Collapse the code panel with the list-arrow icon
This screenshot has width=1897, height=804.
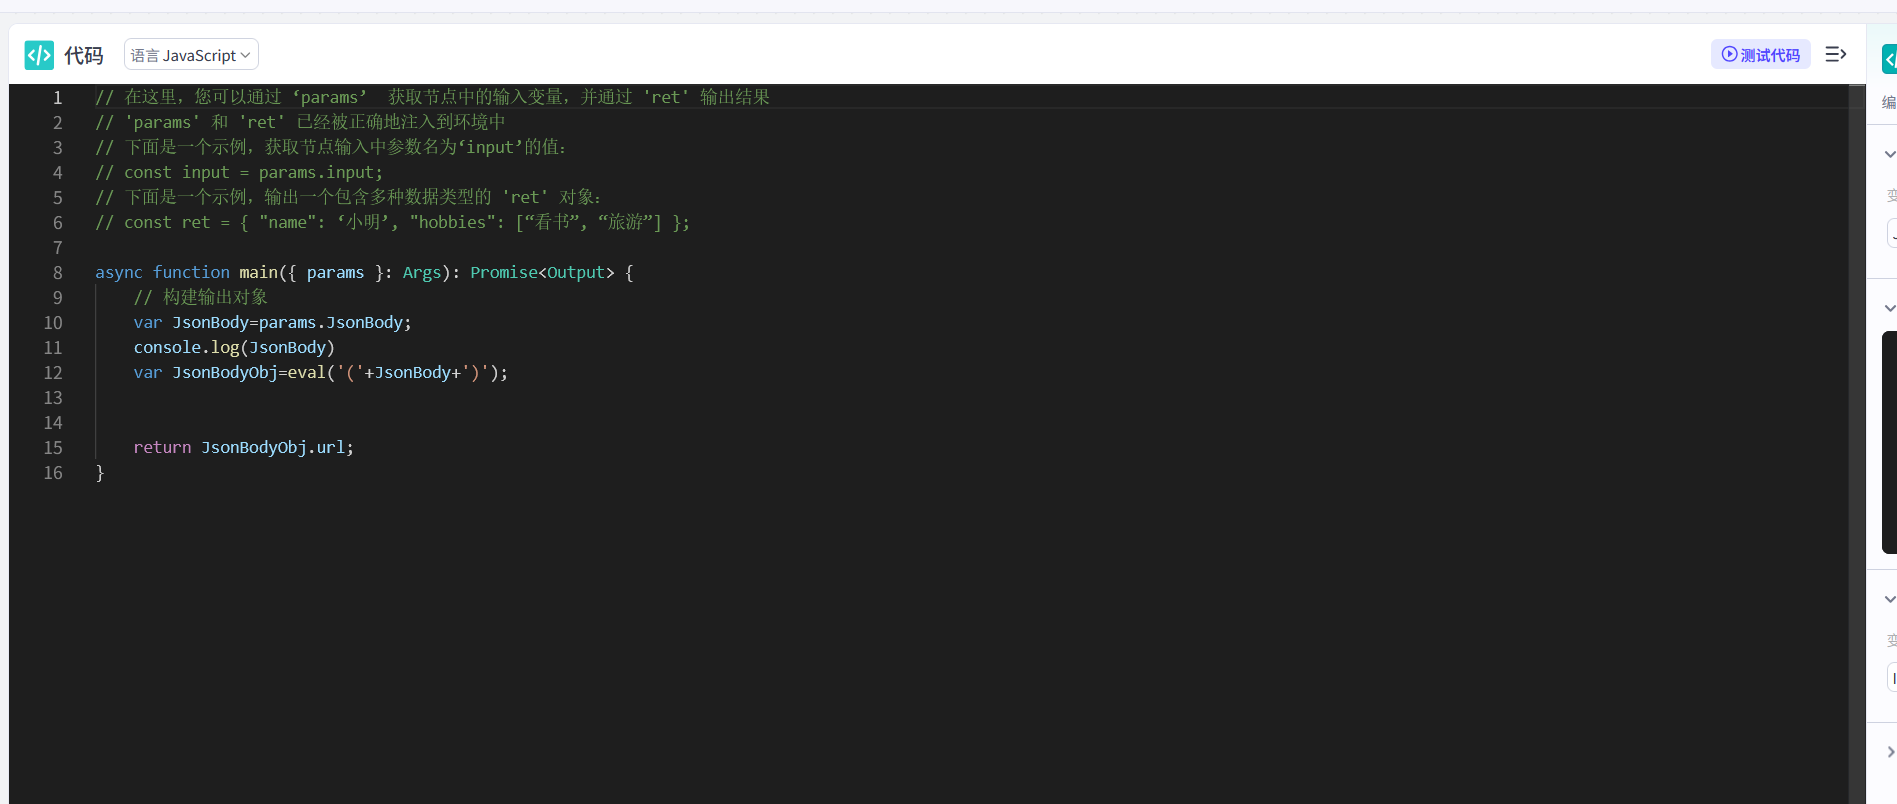pos(1836,55)
